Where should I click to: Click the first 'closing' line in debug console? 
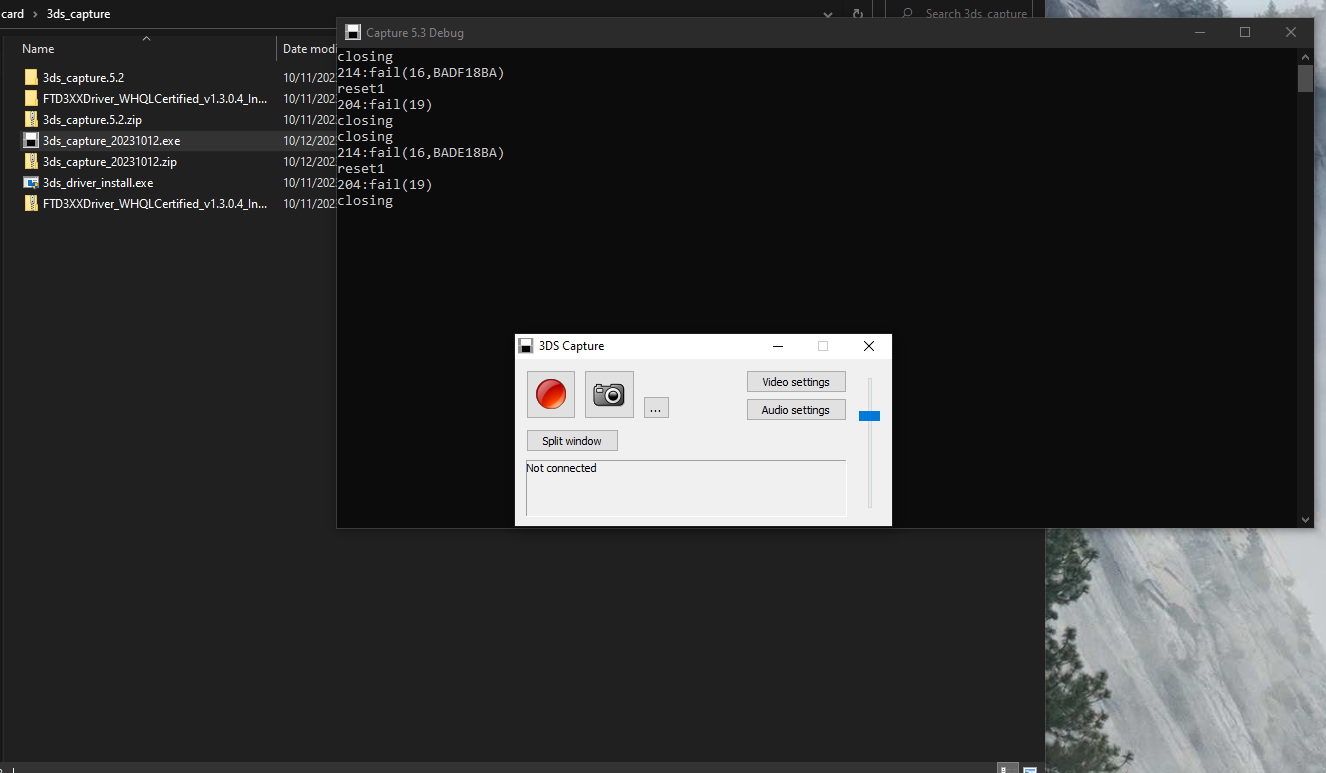(365, 57)
